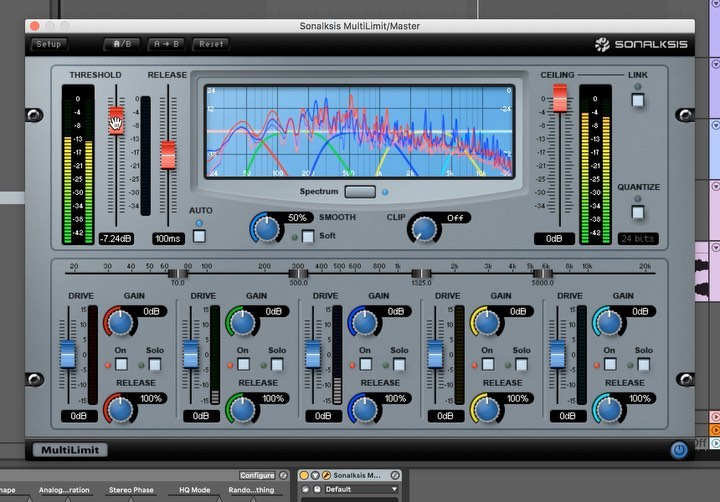720x502 pixels.
Task: Toggle the Spectrum display button
Action: 359,191
